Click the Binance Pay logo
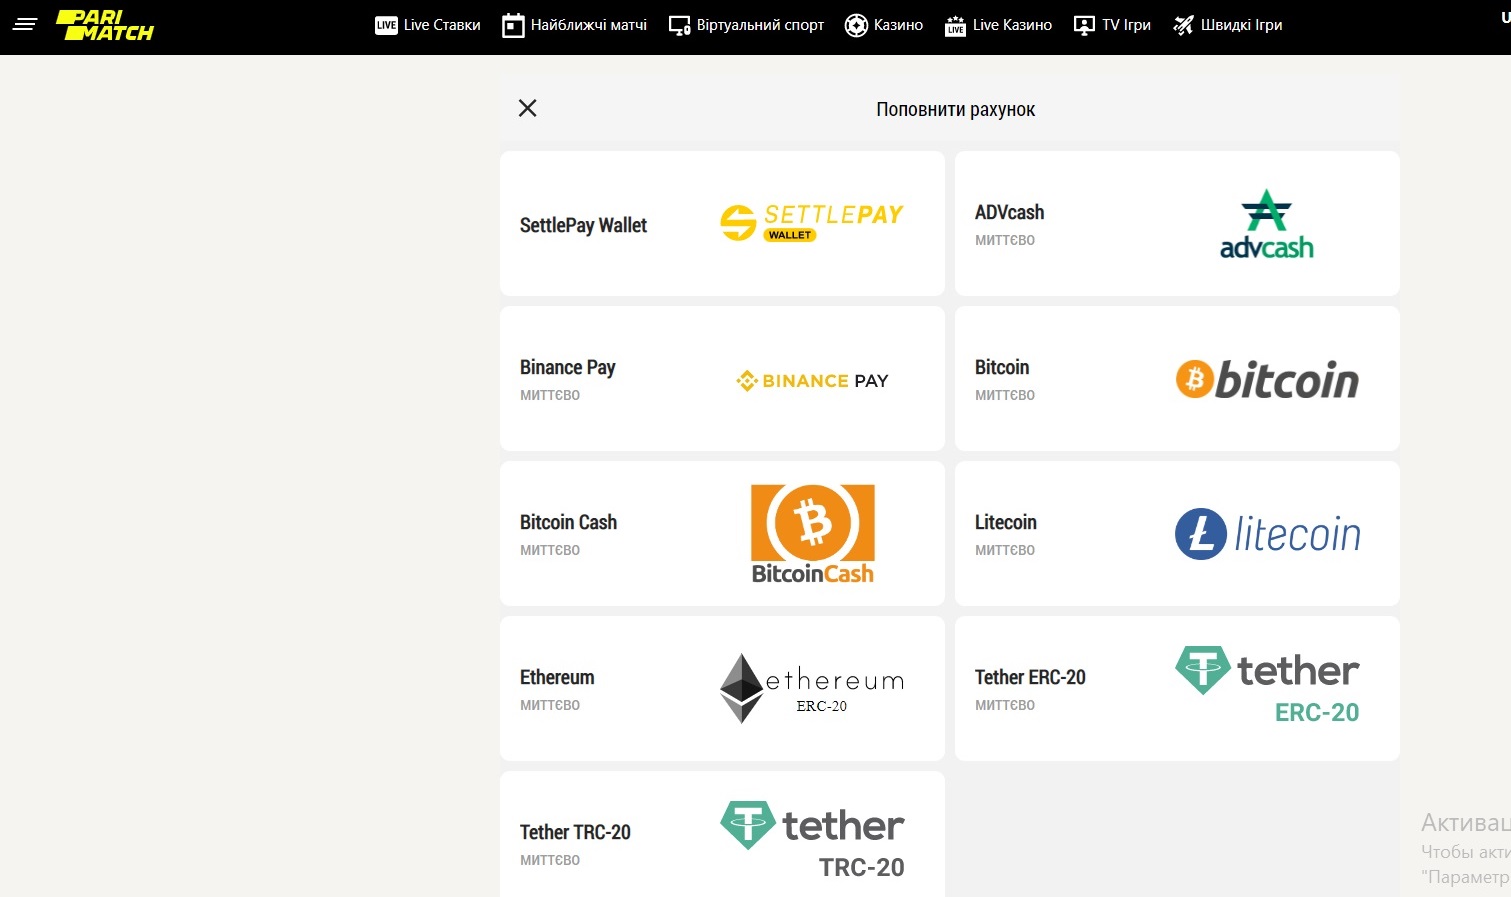This screenshot has width=1511, height=897. tap(812, 380)
